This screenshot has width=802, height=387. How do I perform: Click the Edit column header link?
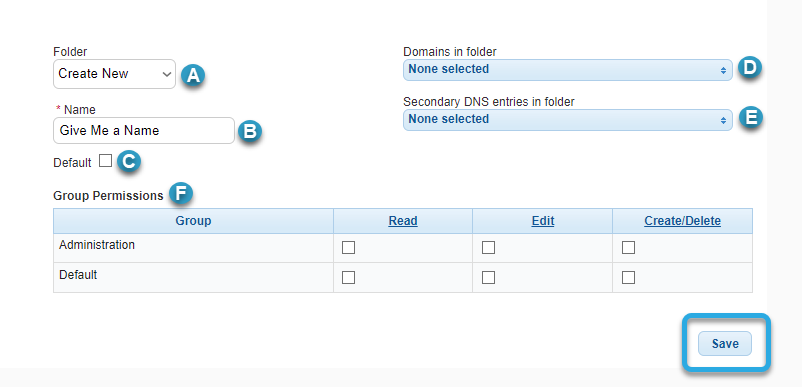[x=543, y=221]
